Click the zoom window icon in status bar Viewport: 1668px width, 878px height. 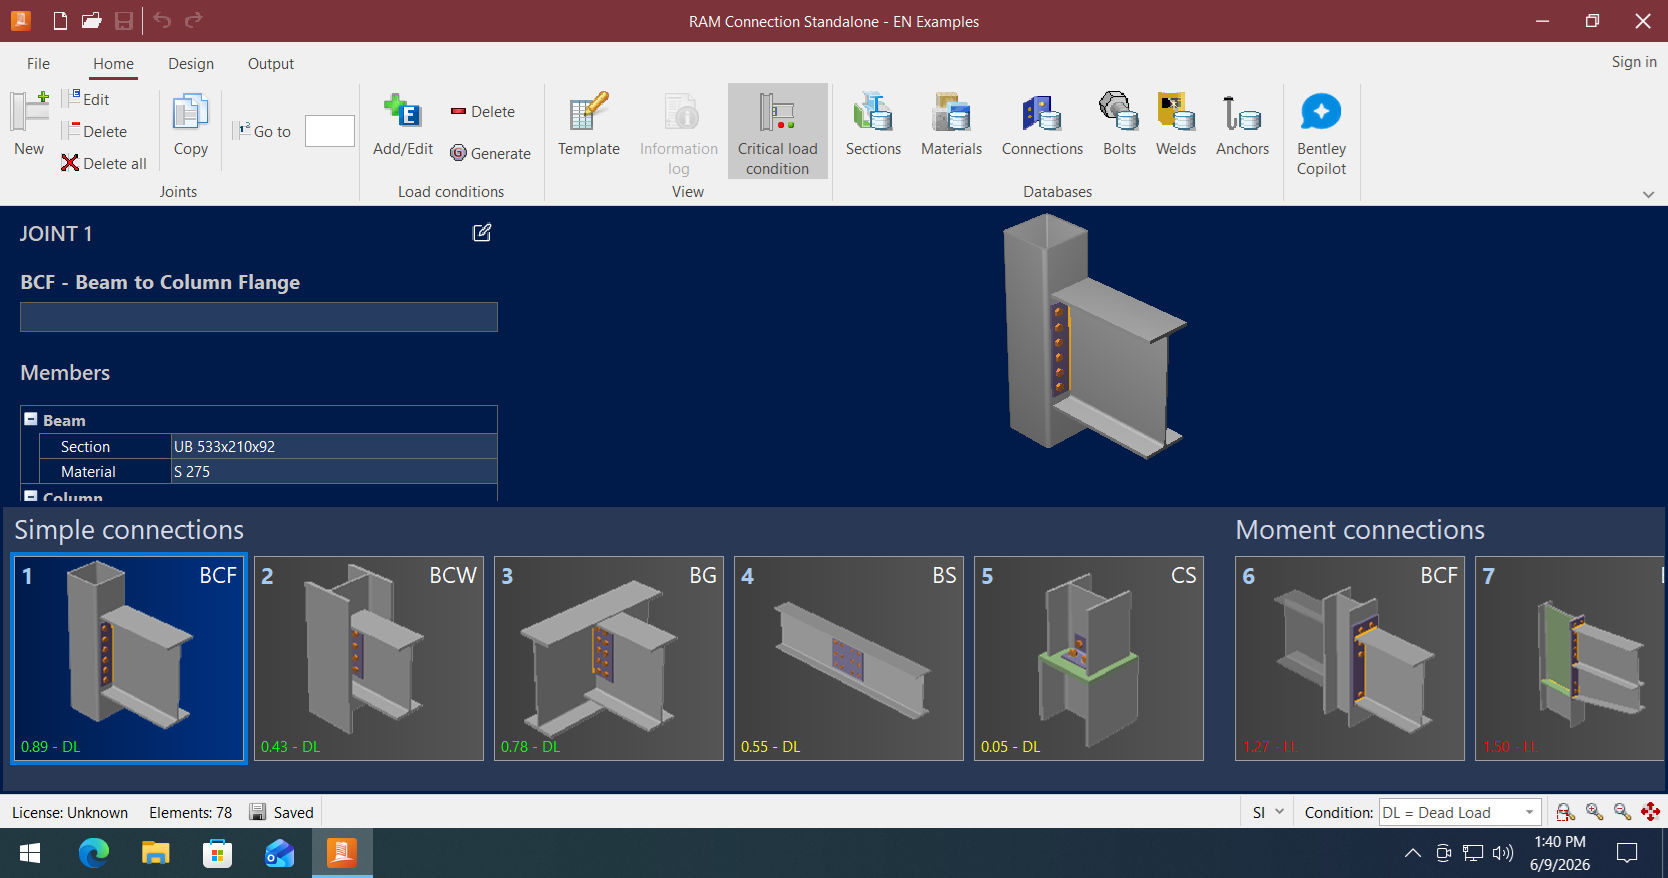coord(1566,812)
